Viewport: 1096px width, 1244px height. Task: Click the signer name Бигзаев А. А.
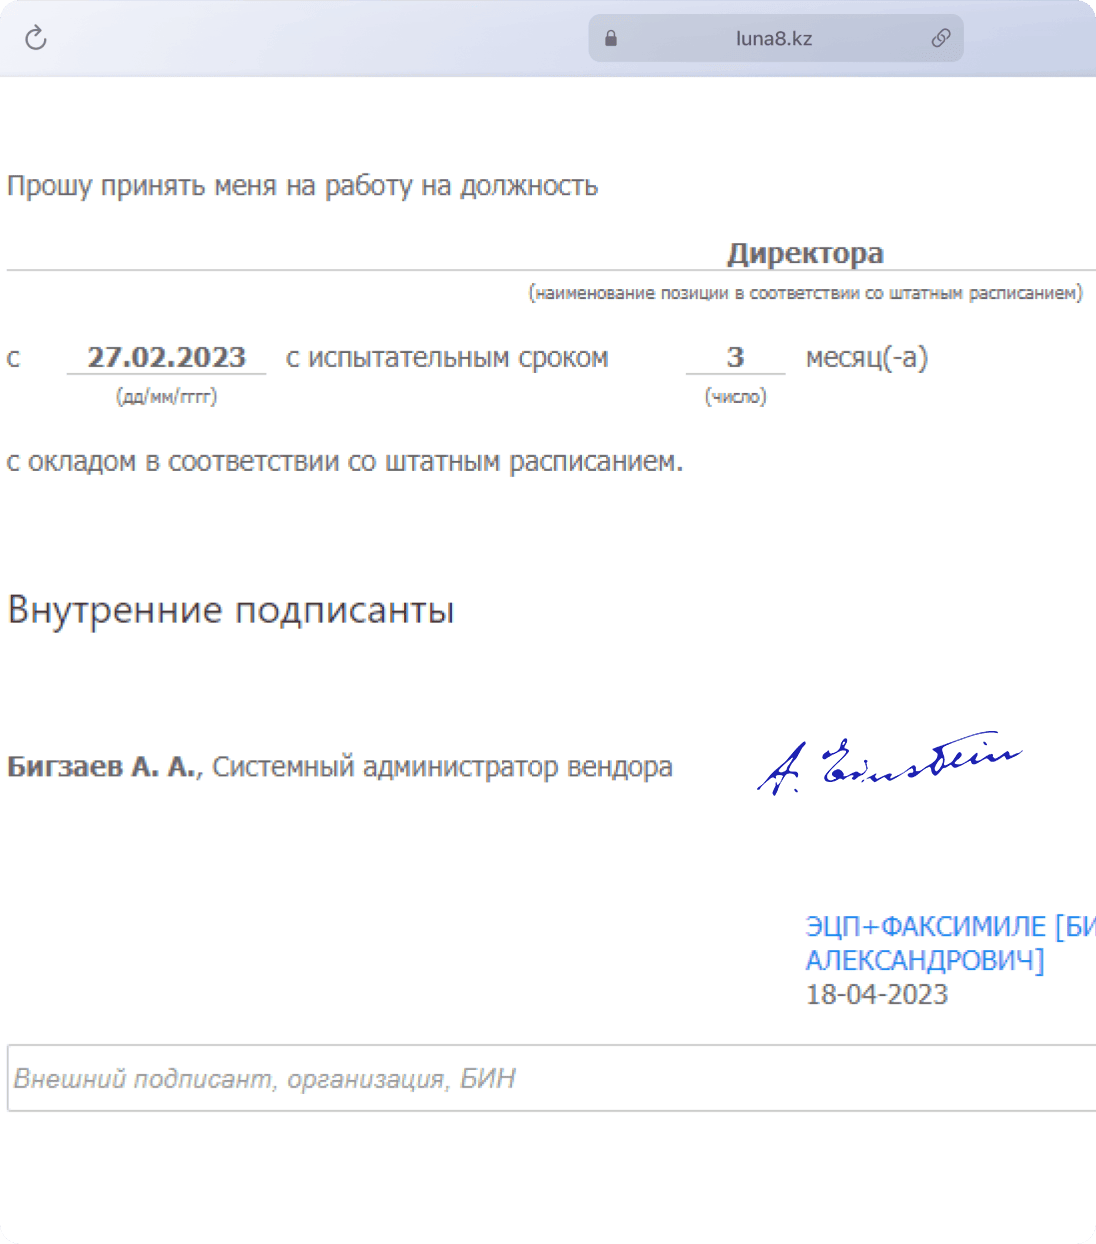pos(102,767)
